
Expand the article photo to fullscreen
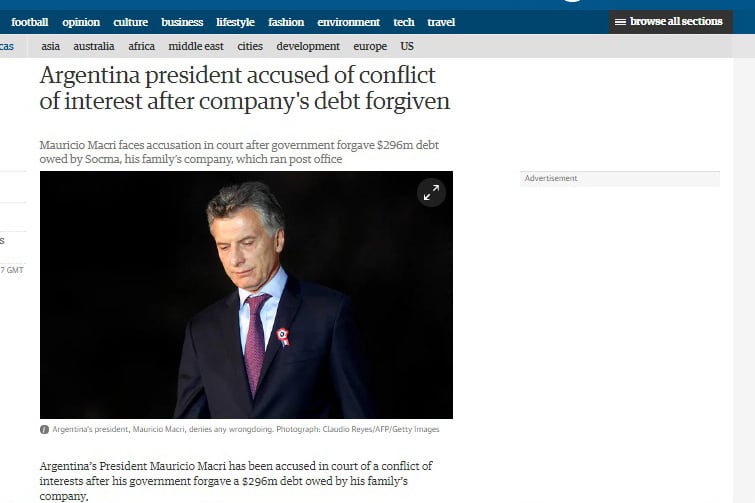[431, 193]
